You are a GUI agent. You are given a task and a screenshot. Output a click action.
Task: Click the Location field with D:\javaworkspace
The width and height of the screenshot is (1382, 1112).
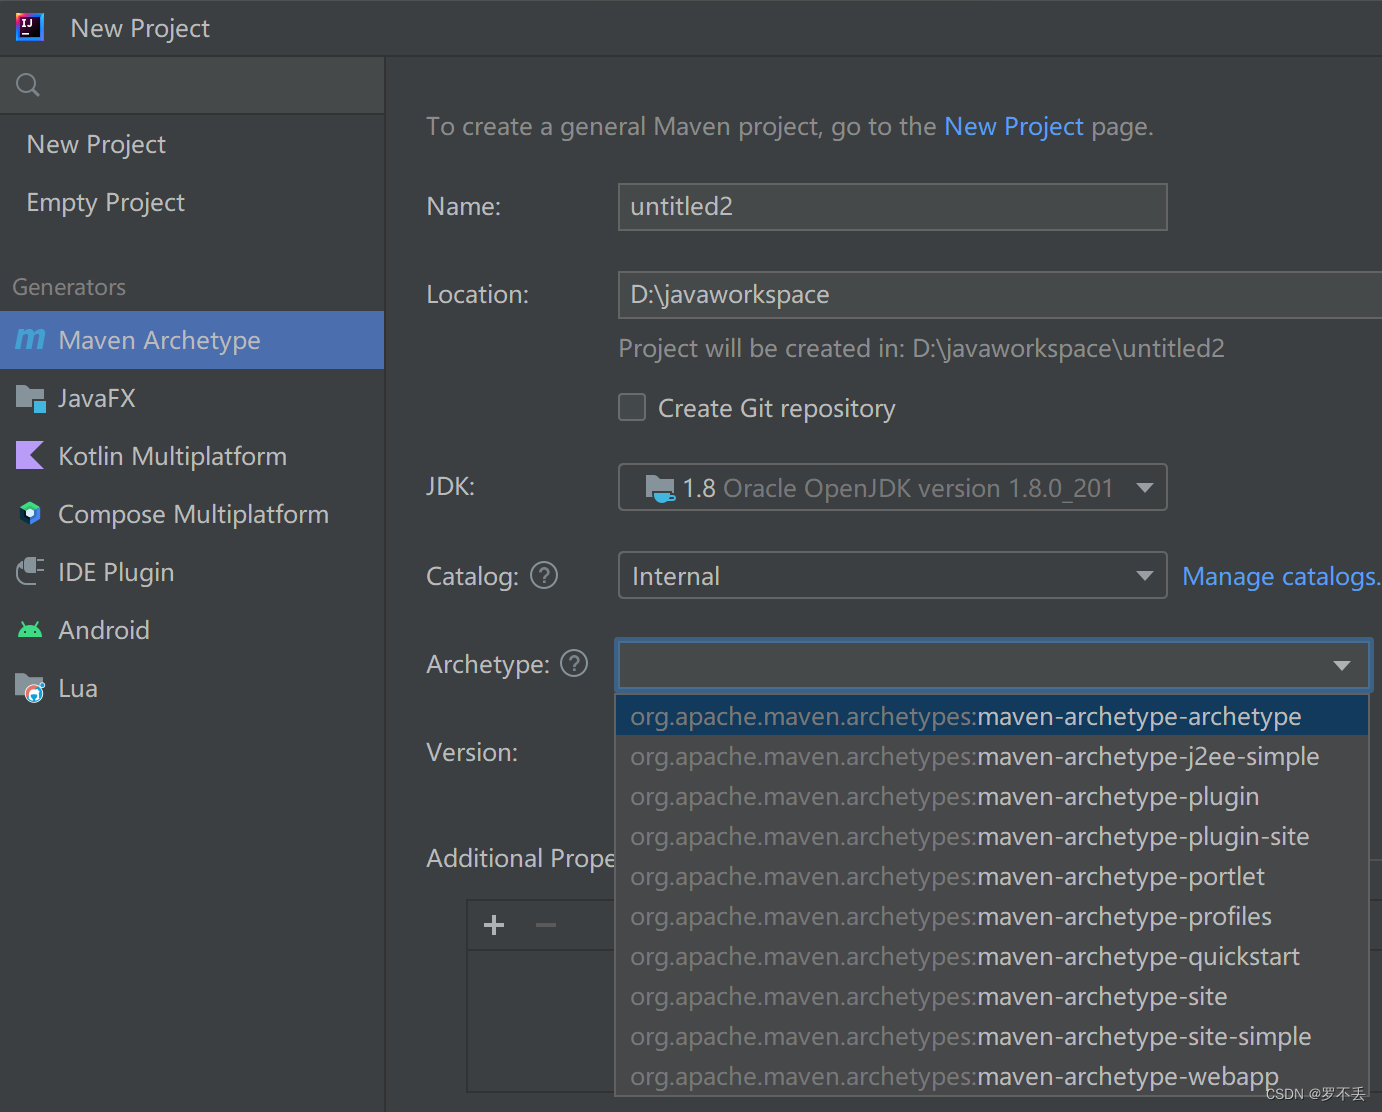click(1000, 295)
